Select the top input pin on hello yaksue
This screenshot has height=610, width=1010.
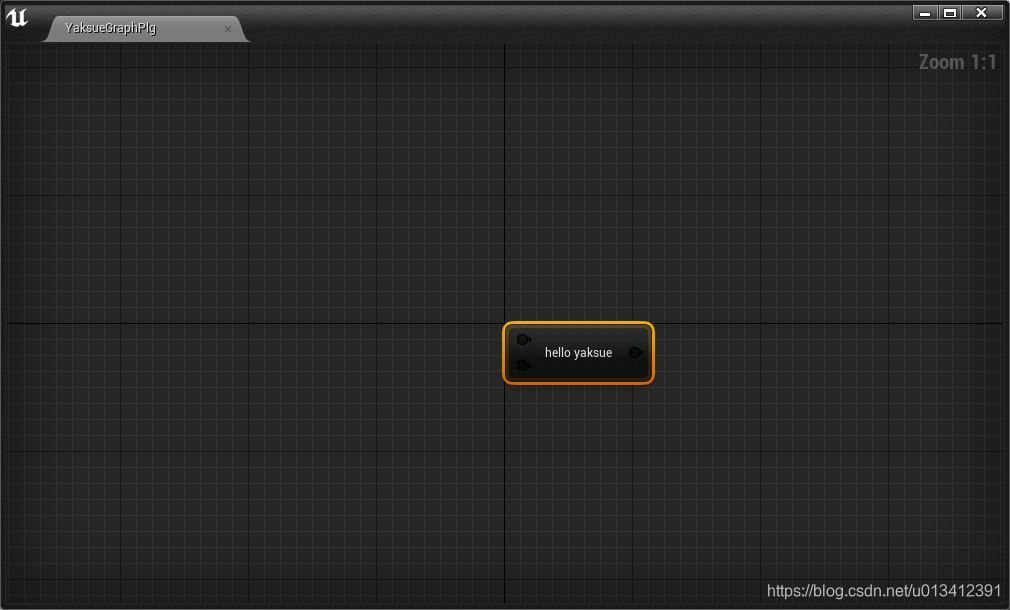point(523,339)
